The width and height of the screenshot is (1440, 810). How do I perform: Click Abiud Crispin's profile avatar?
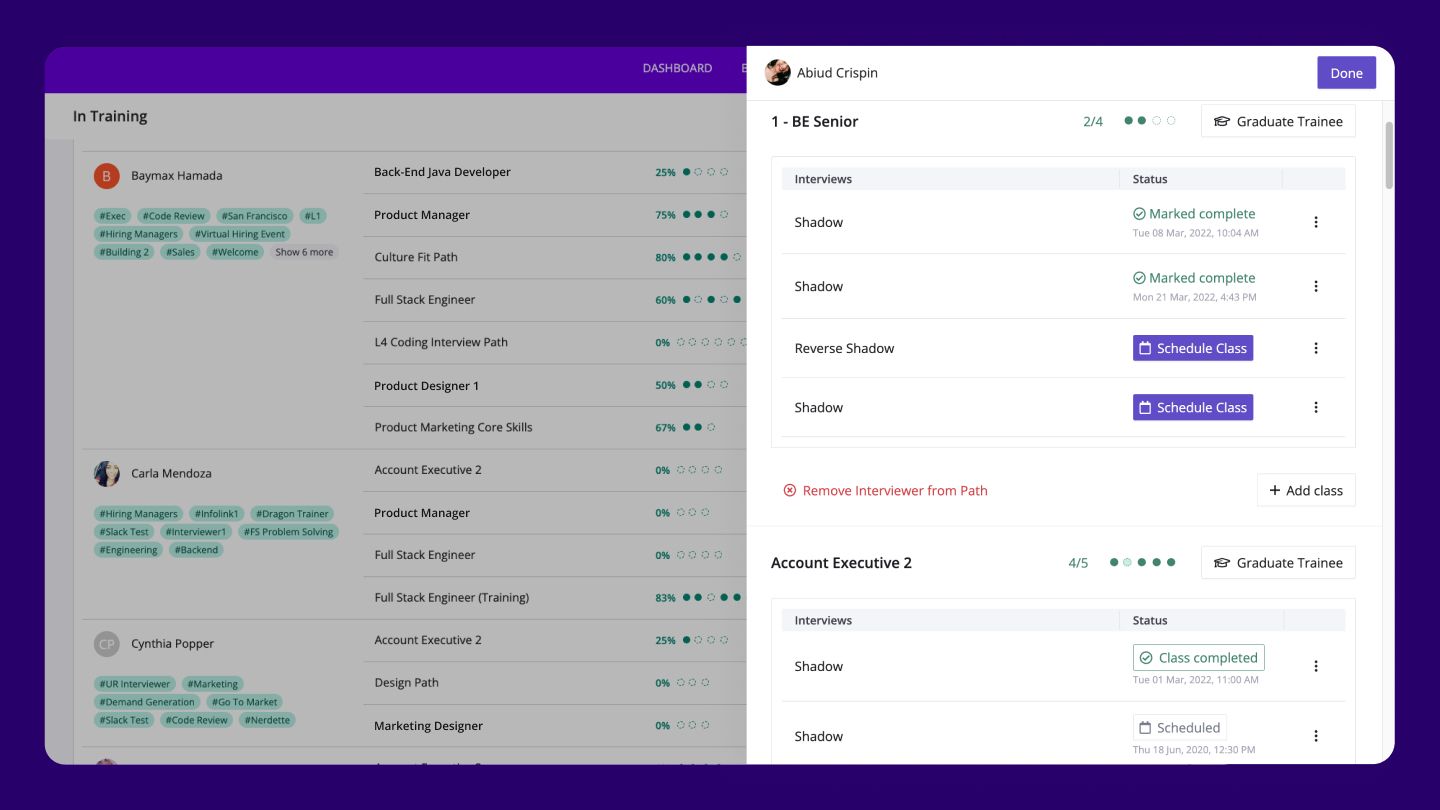click(778, 73)
